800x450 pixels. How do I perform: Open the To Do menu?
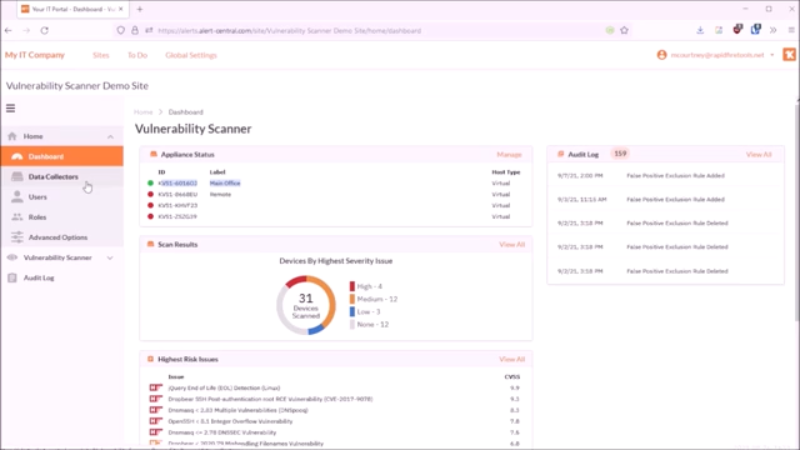tap(137, 55)
